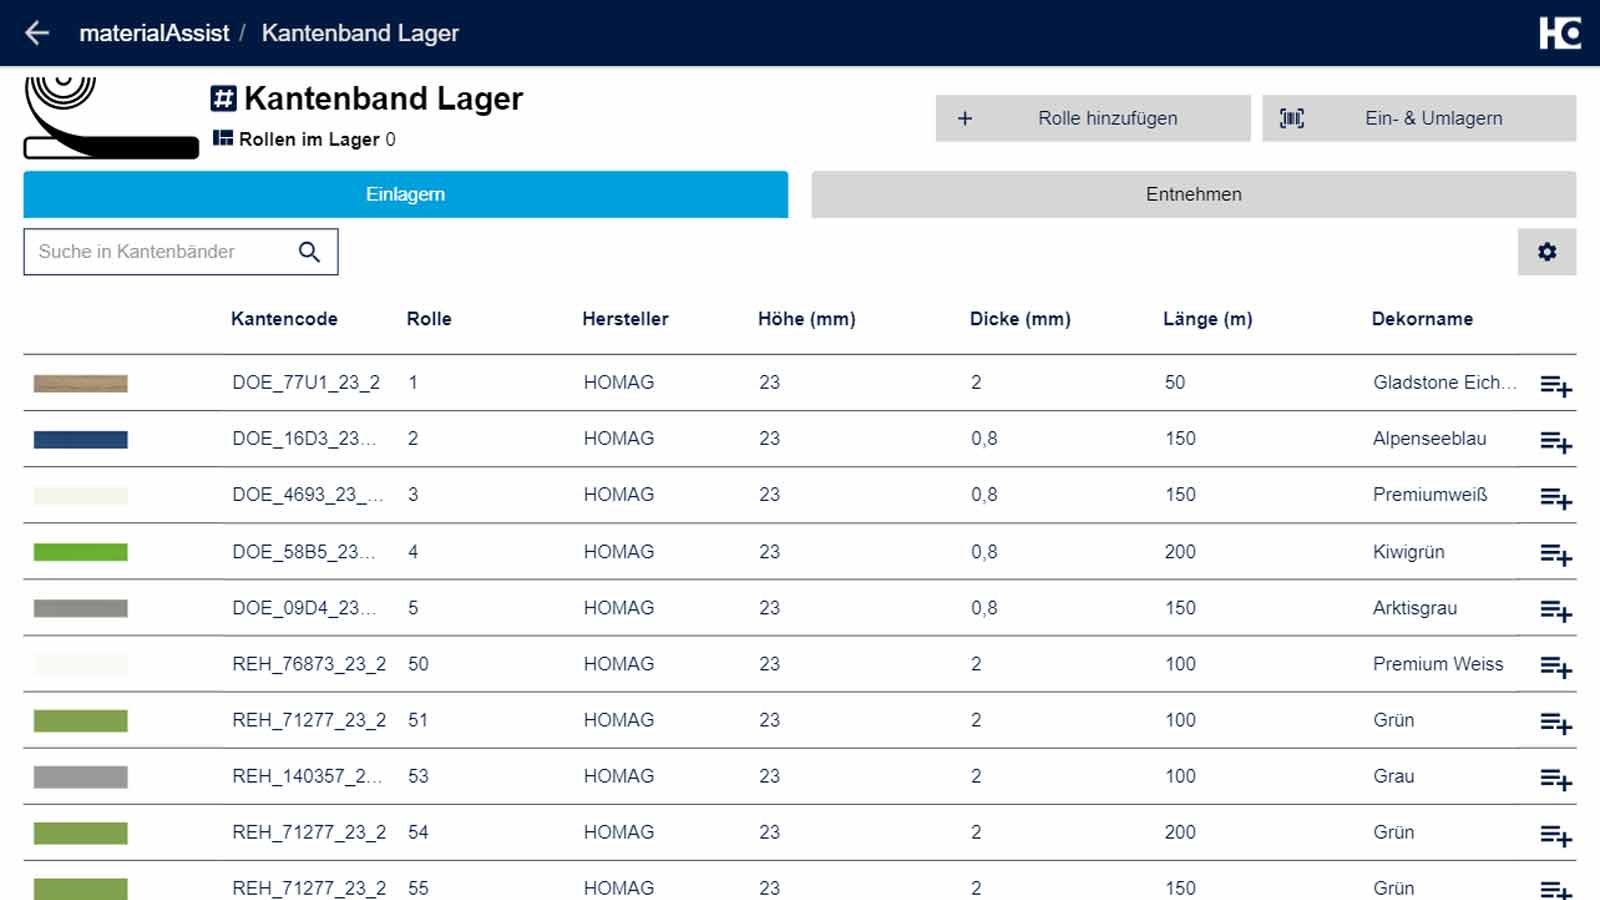Open table settings gear icon

(1546, 252)
